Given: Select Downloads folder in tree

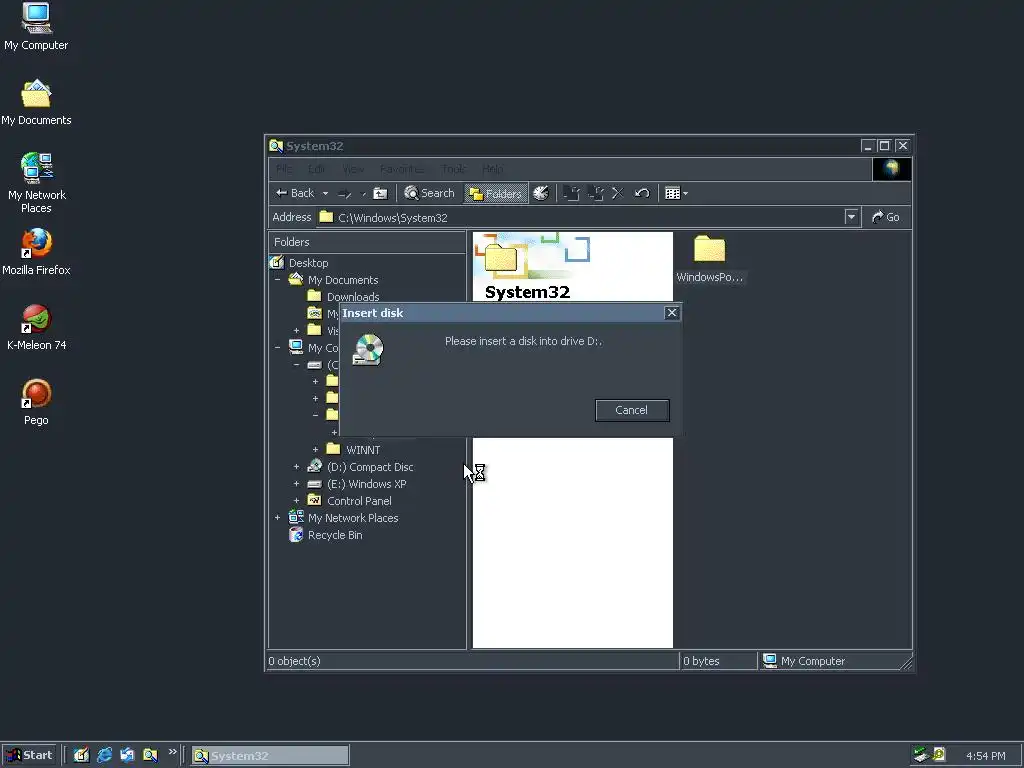Looking at the screenshot, I should coord(353,296).
